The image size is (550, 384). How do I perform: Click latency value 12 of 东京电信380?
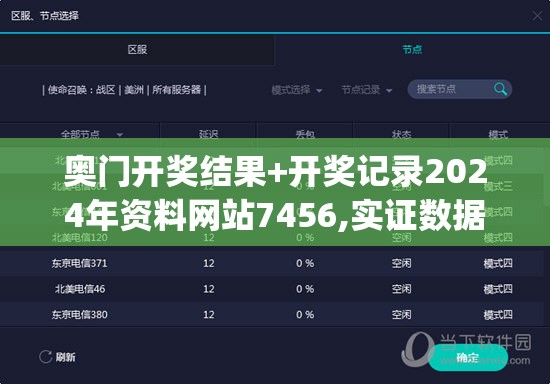(x=209, y=315)
